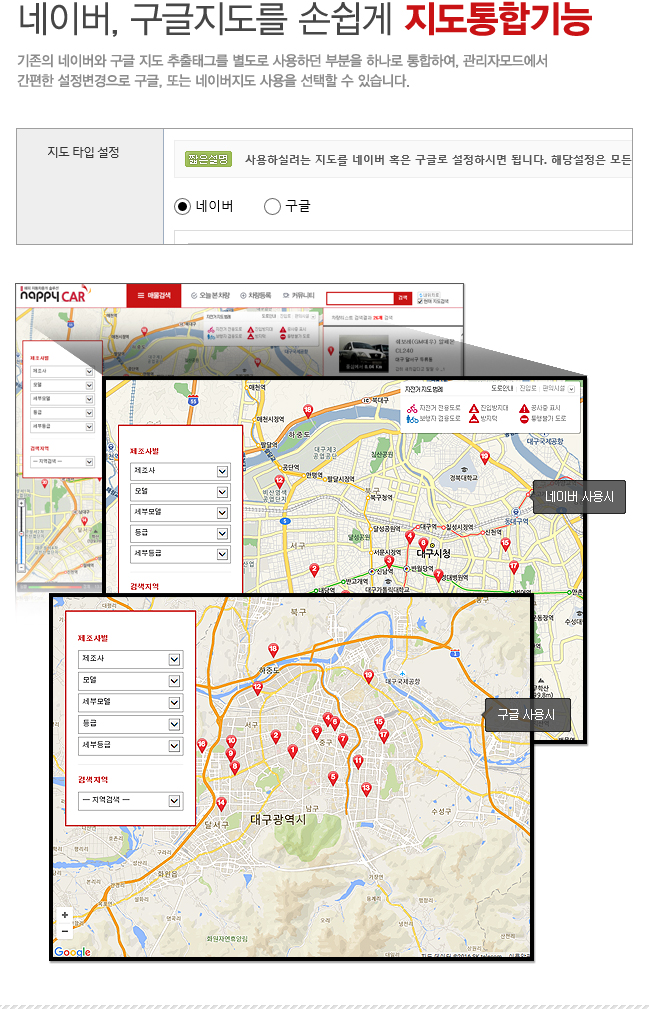The width and height of the screenshot is (649, 1011).
Task: Open the 오늘본차량 menu item
Action: [x=210, y=295]
